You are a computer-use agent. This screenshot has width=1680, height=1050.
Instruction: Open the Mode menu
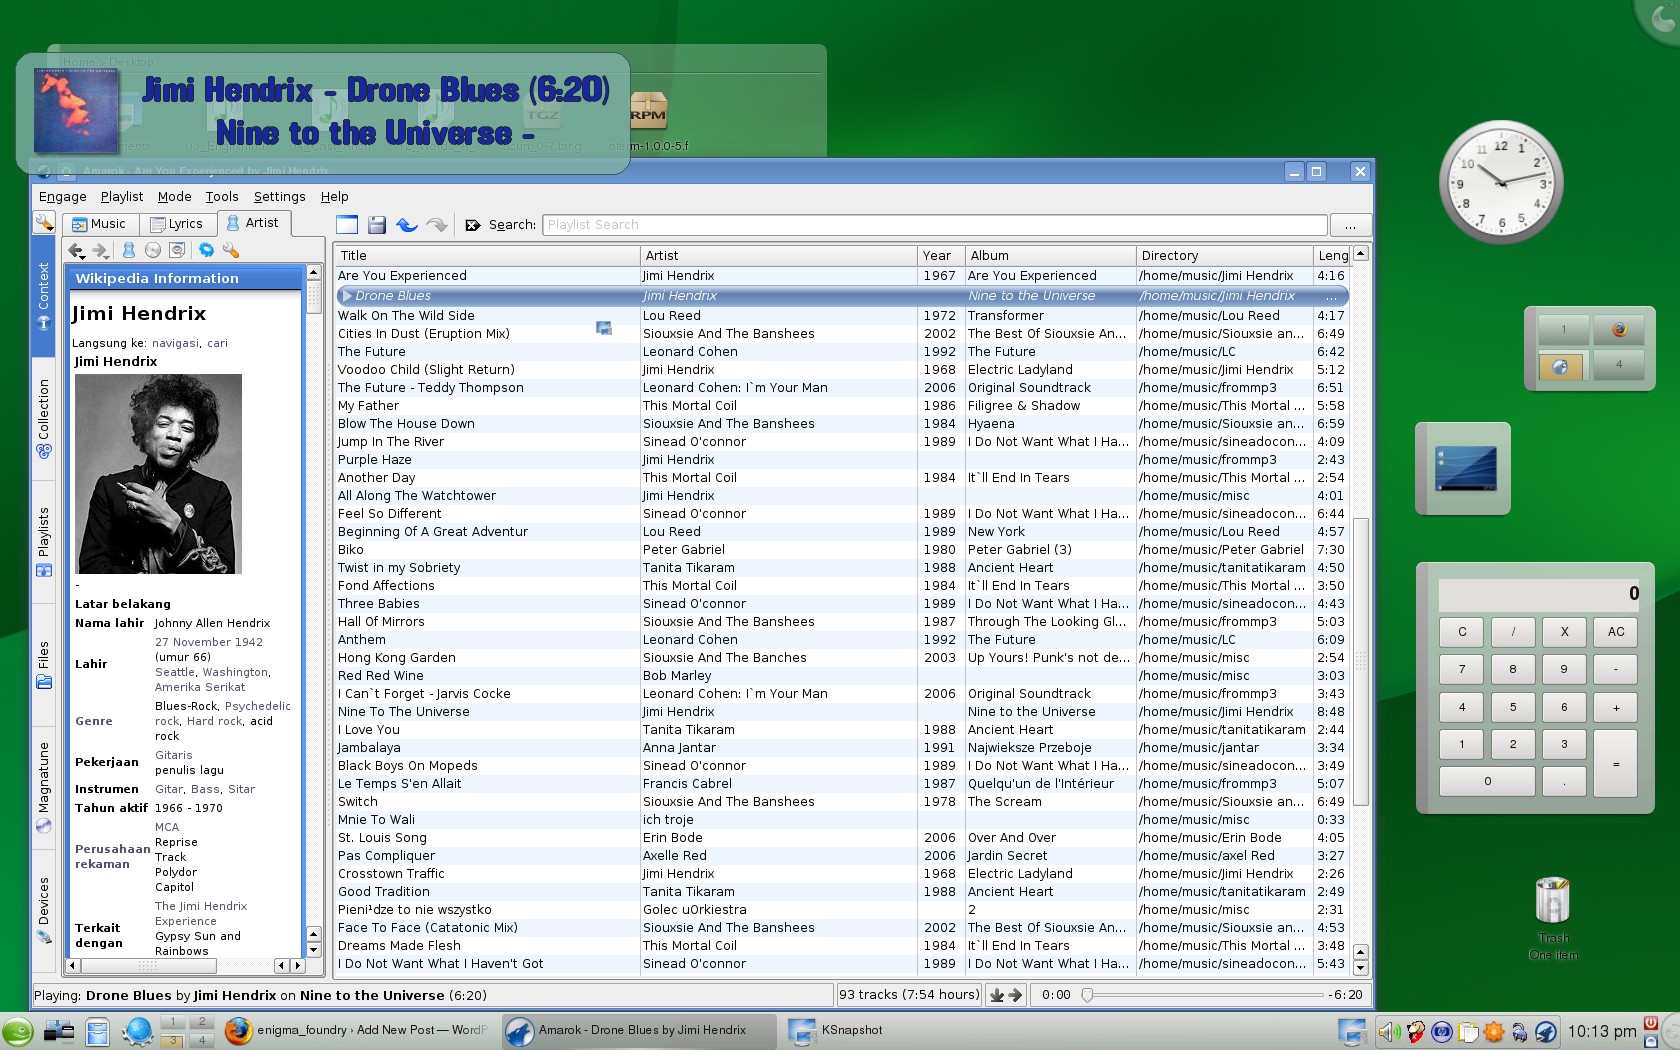pyautogui.click(x=174, y=197)
